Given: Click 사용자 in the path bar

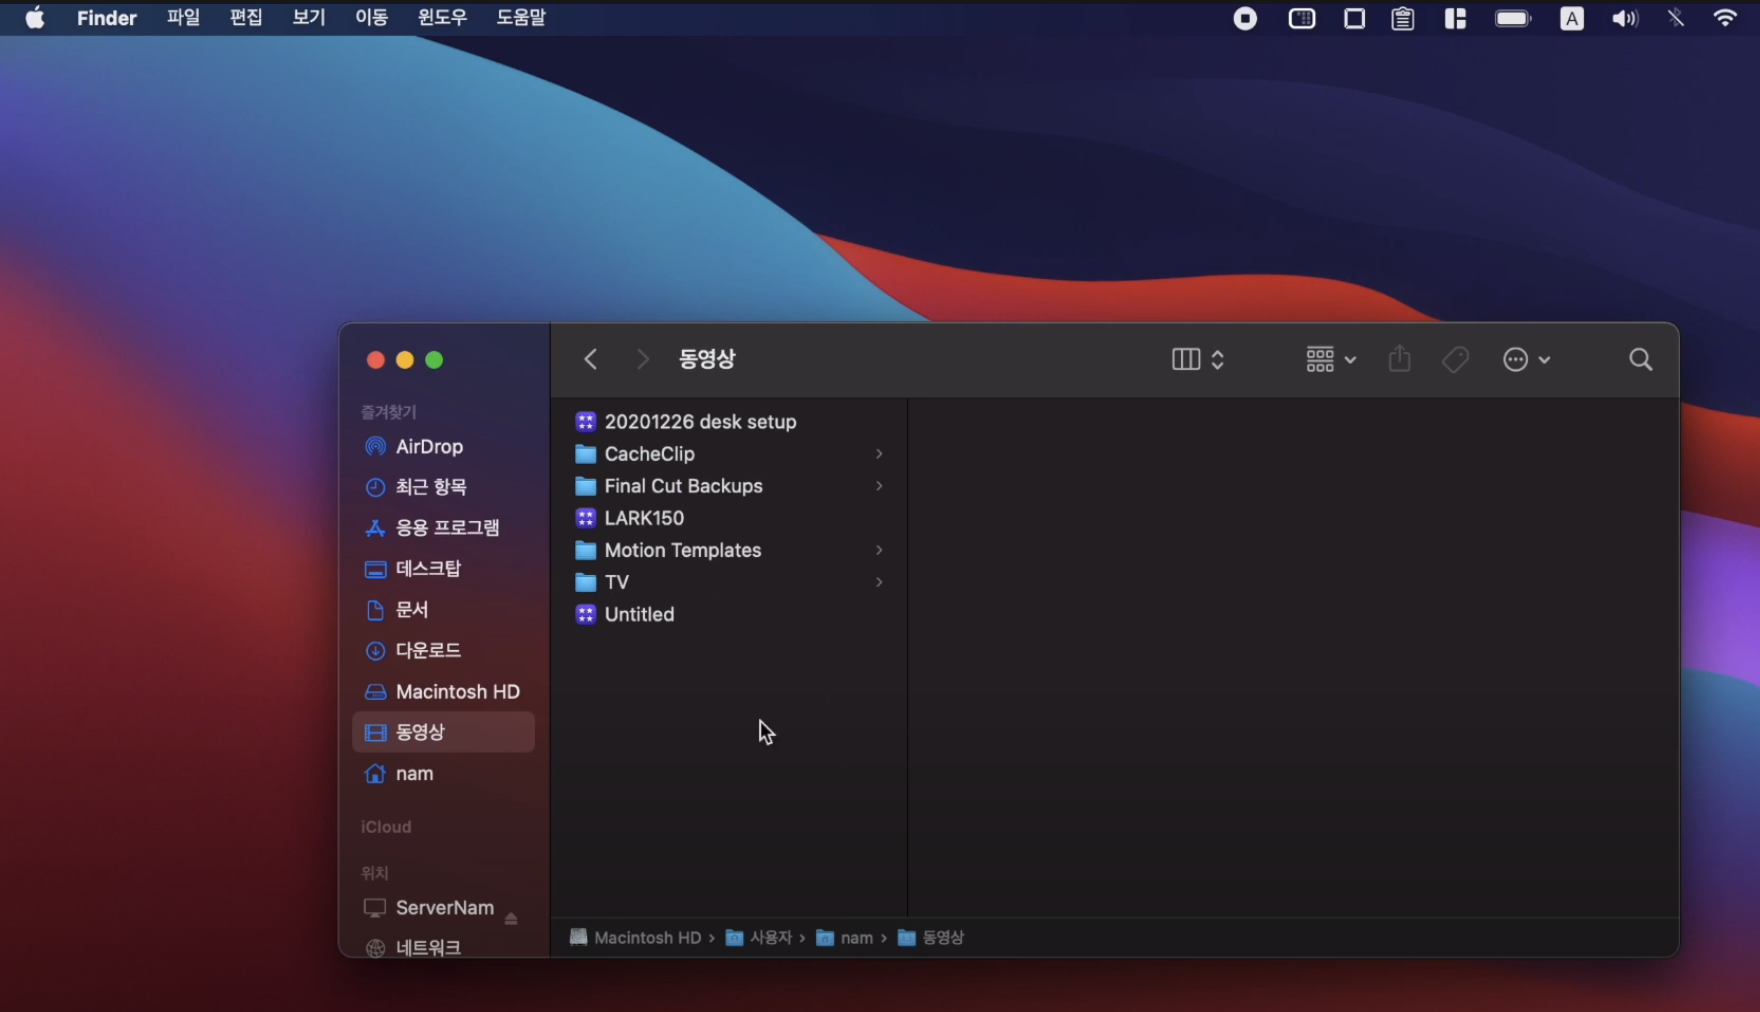Looking at the screenshot, I should pos(759,938).
